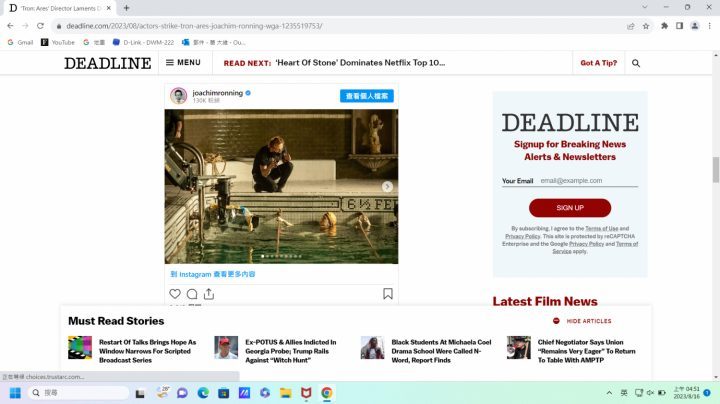Image resolution: width=720 pixels, height=404 pixels.
Task: Focus the Your Email input field
Action: (589, 181)
